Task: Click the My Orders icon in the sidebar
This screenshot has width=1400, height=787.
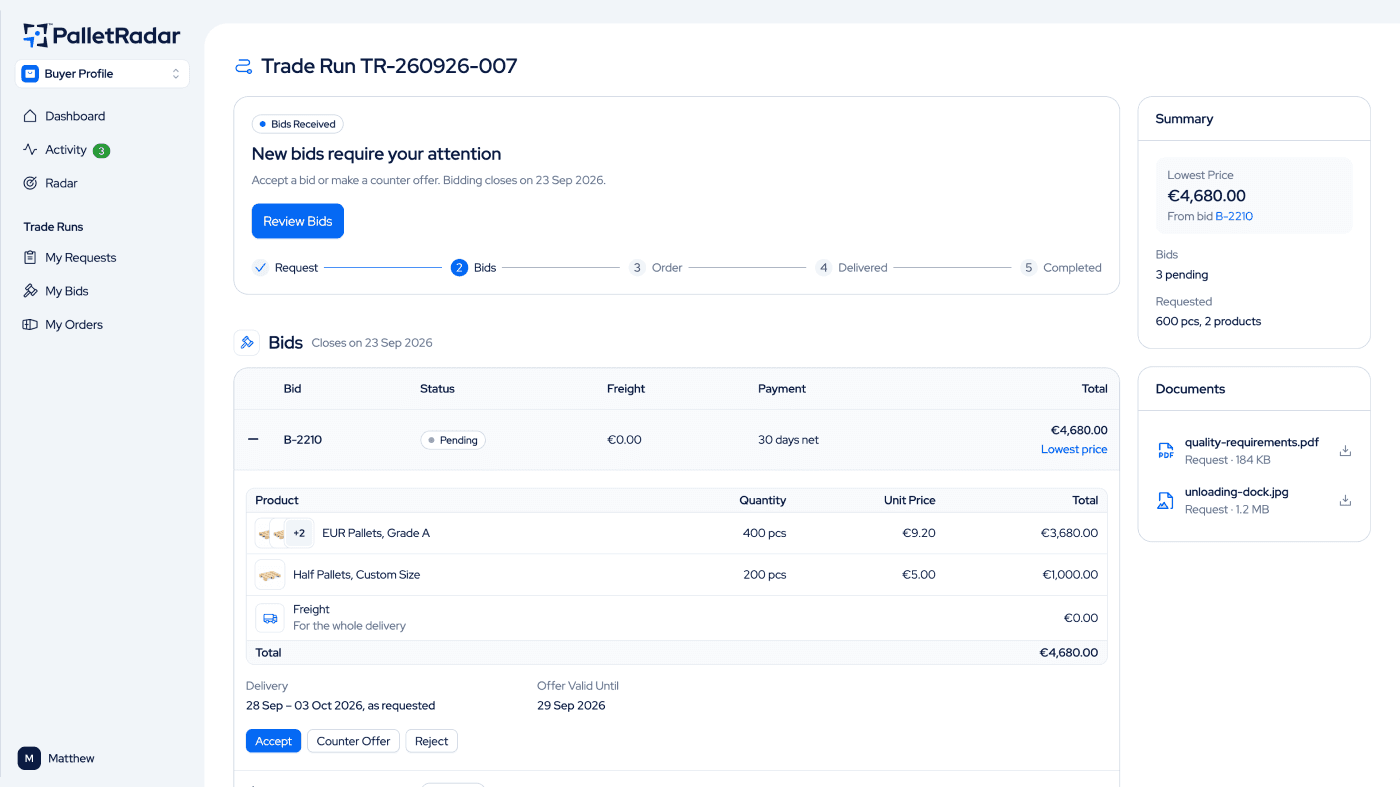Action: pyautogui.click(x=30, y=325)
